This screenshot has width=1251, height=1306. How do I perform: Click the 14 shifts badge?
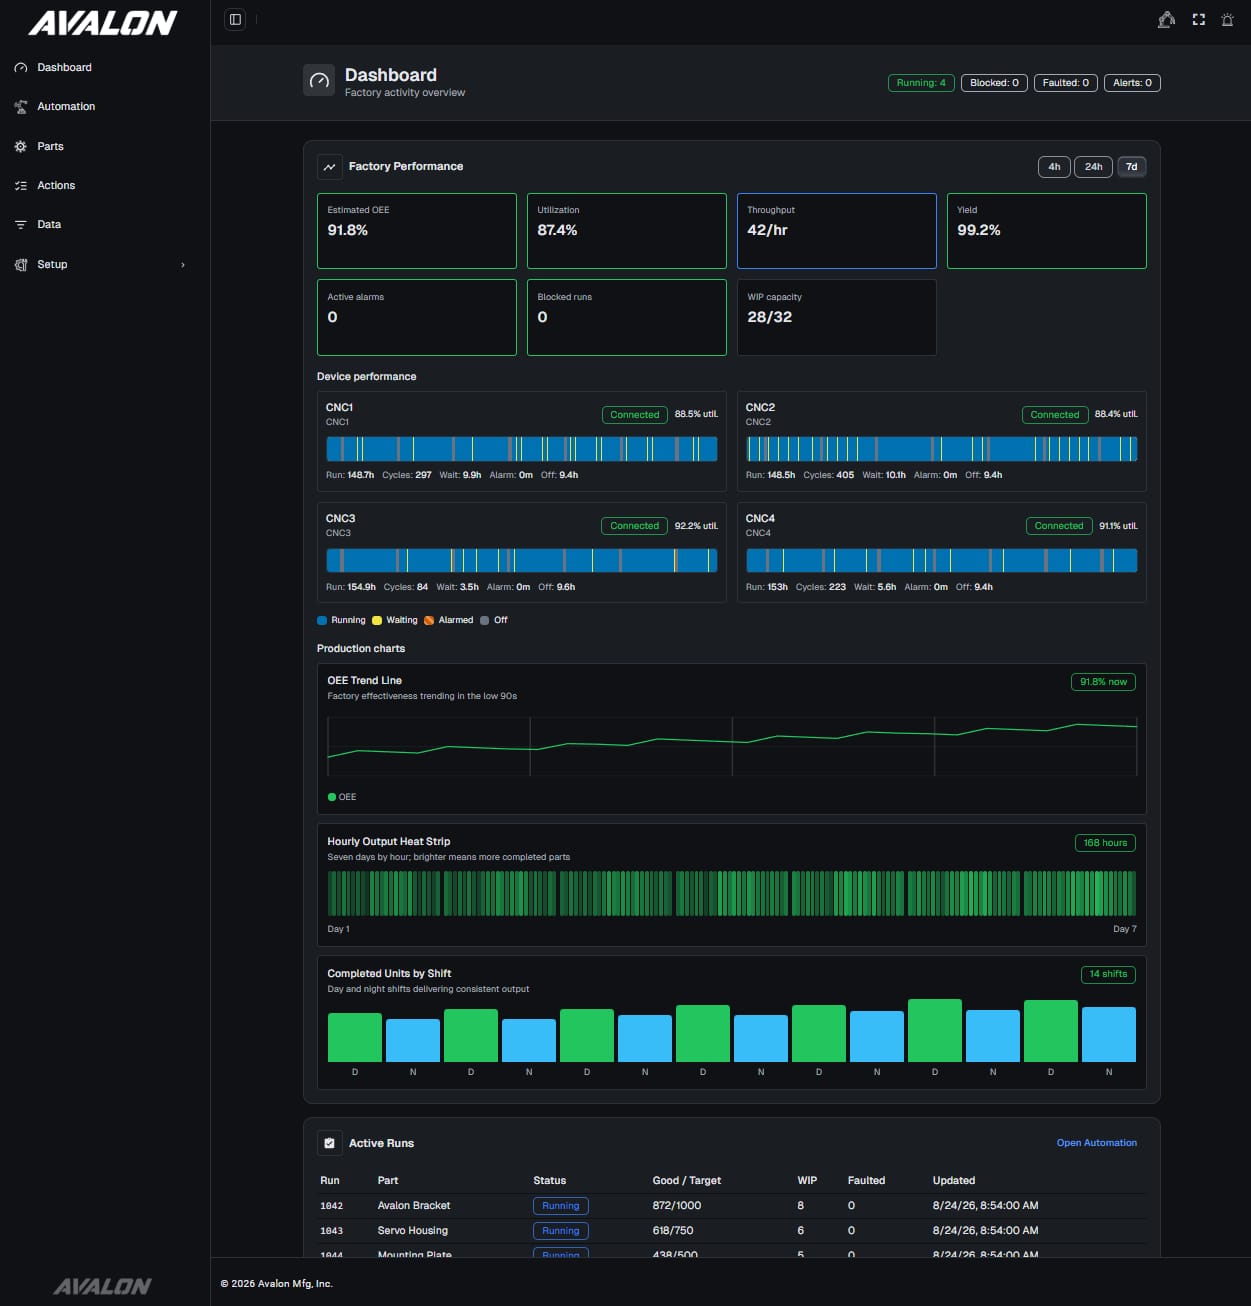pos(1108,974)
